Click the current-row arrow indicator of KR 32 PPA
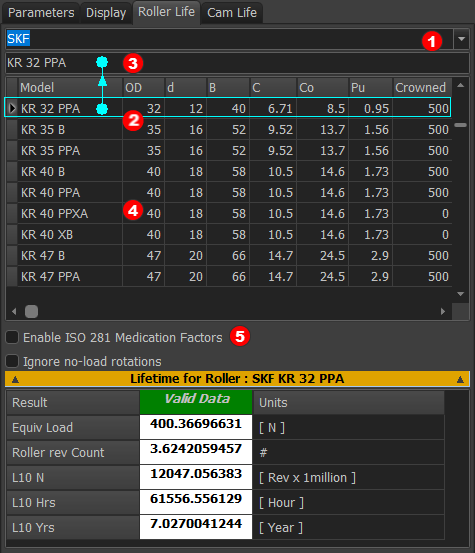Viewport: 475px width, 553px height. pyautogui.click(x=12, y=108)
